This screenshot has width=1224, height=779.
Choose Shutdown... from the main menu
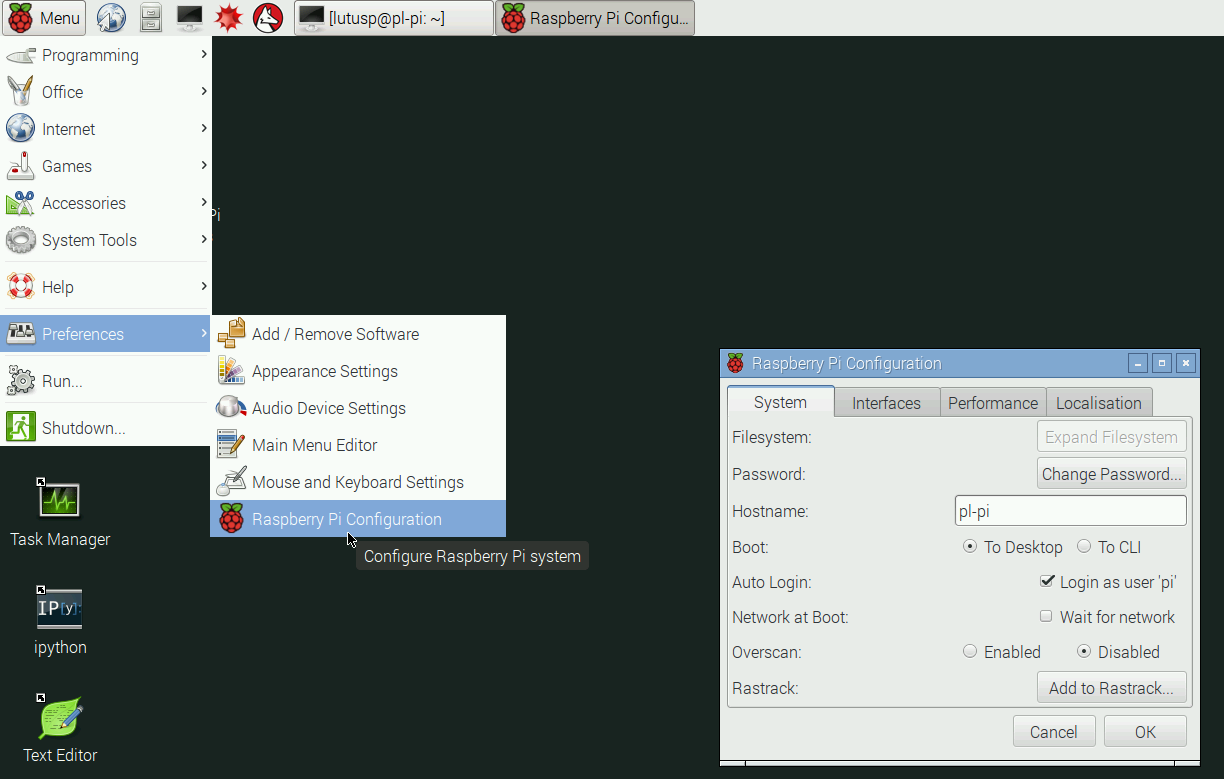pyautogui.click(x=106, y=428)
